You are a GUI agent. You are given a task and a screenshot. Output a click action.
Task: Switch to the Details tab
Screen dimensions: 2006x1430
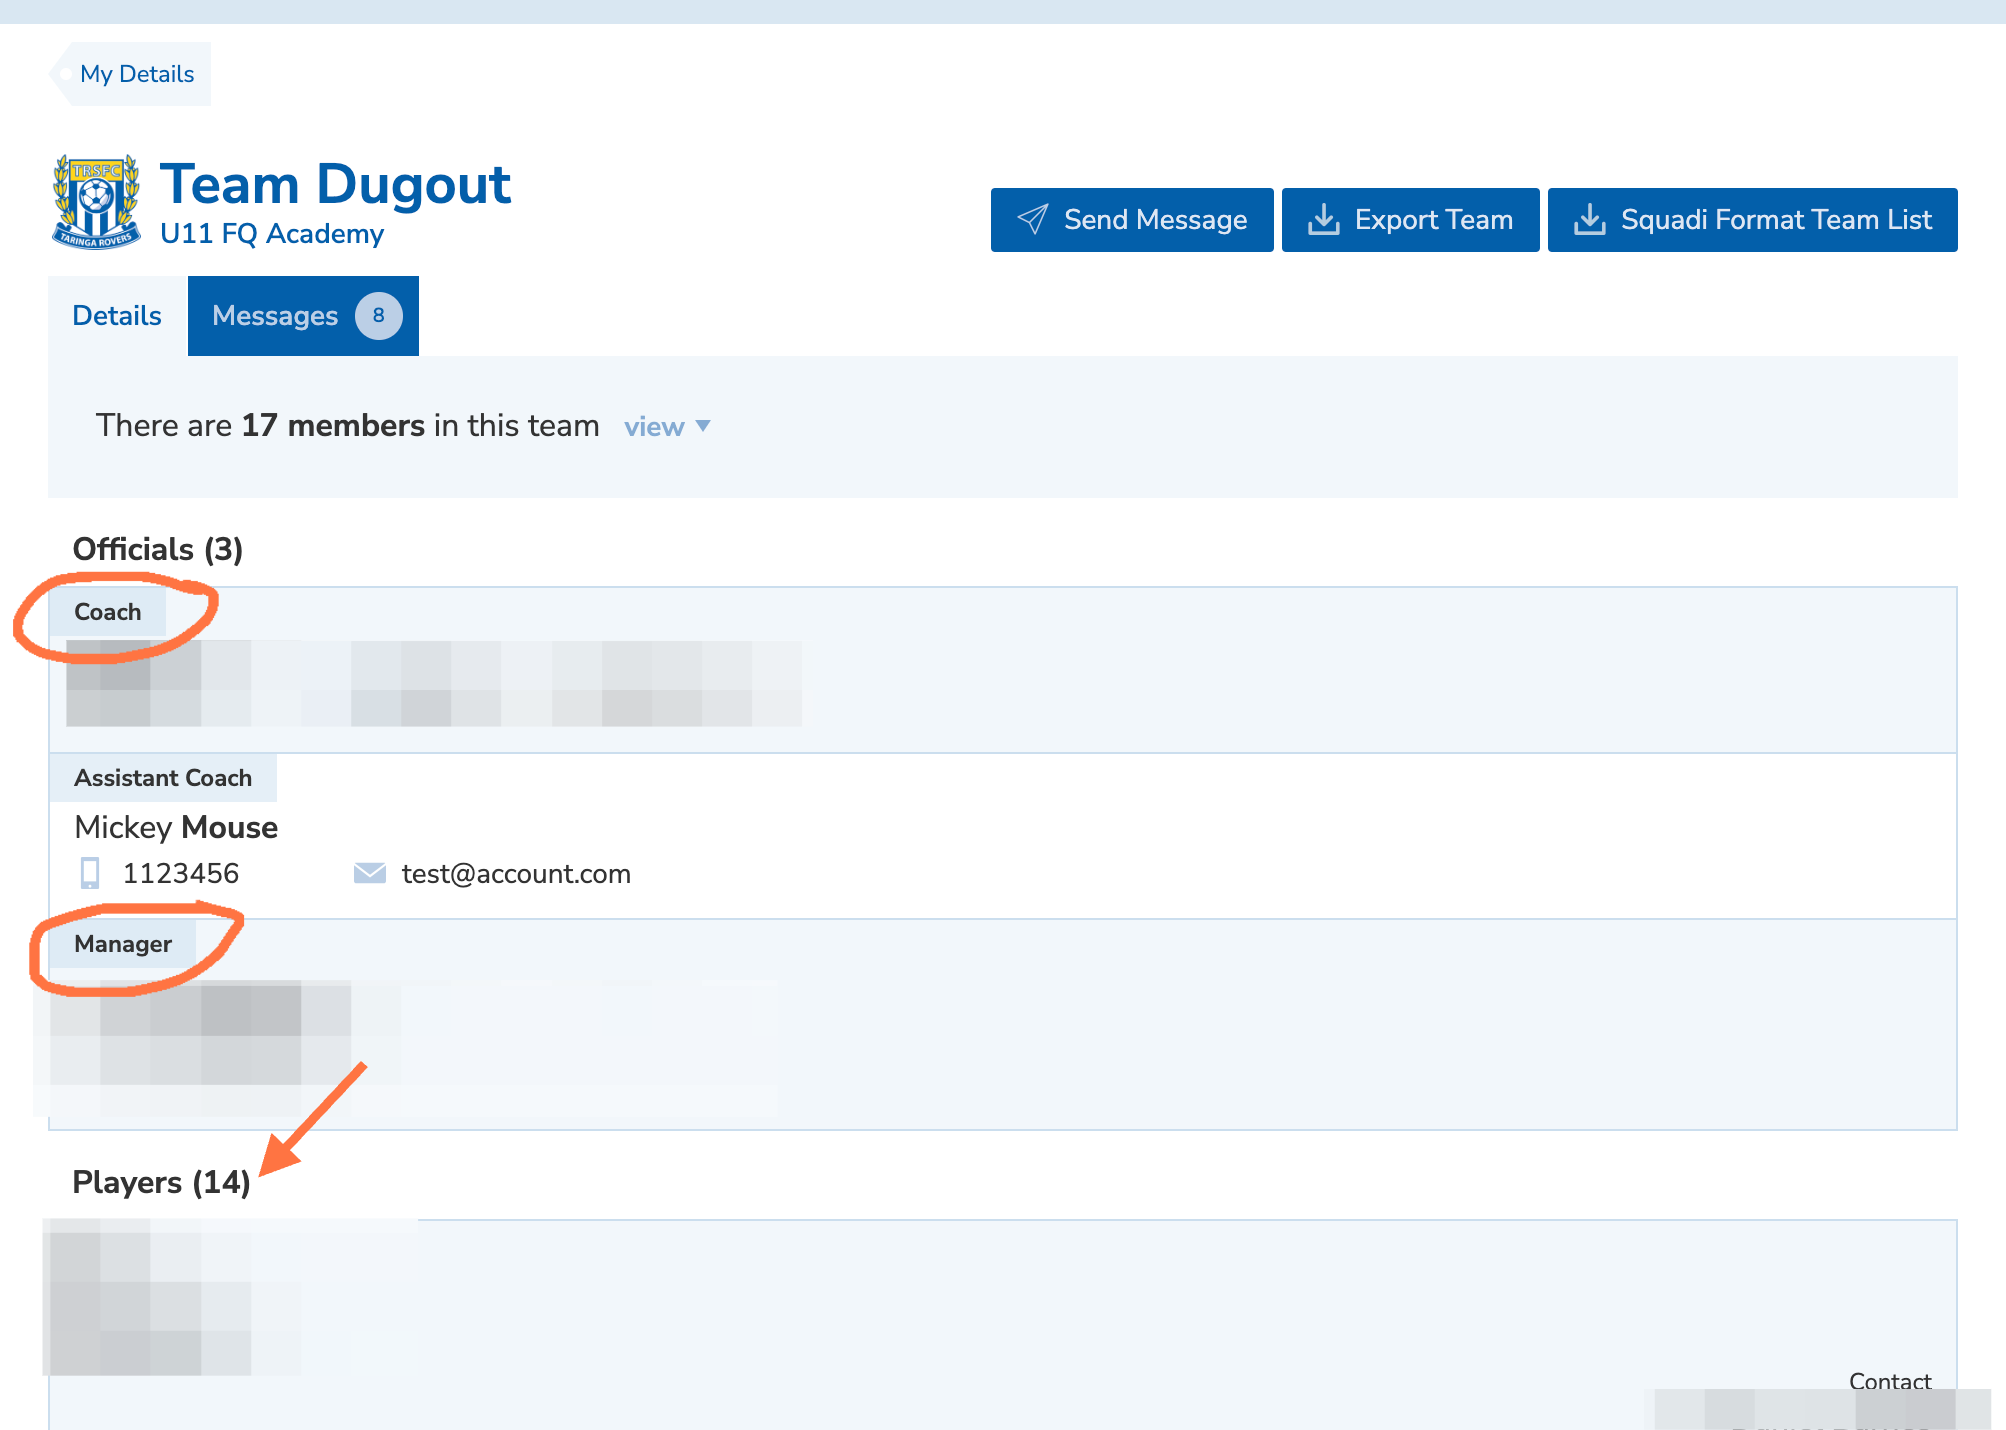[117, 316]
